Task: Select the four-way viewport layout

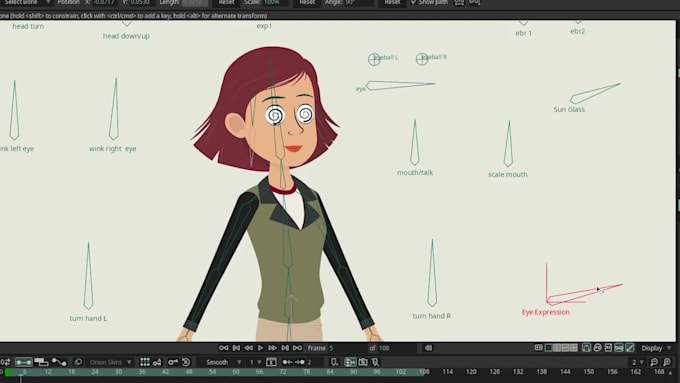Action: (574, 348)
